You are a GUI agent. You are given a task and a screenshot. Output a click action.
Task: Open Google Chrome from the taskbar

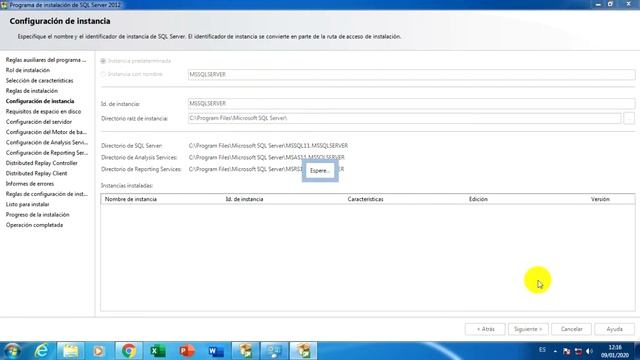coord(129,351)
